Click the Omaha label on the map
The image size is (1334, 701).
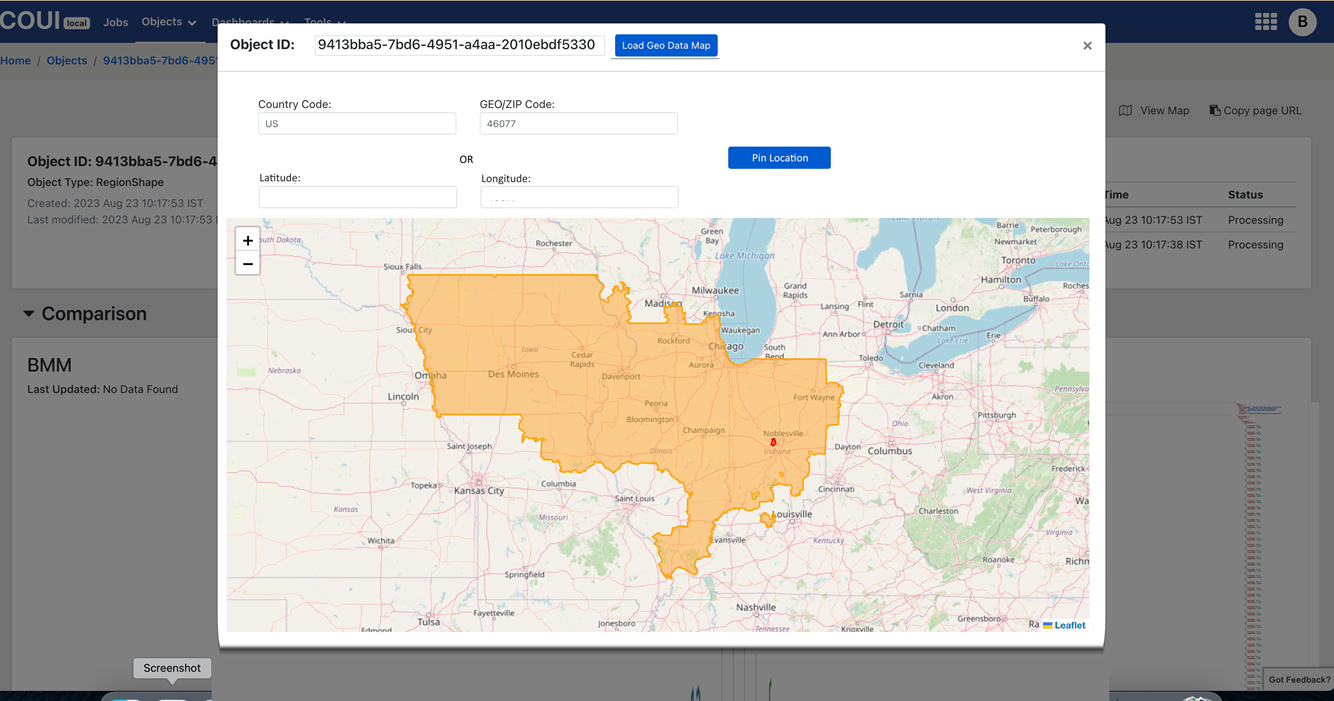[x=431, y=376]
